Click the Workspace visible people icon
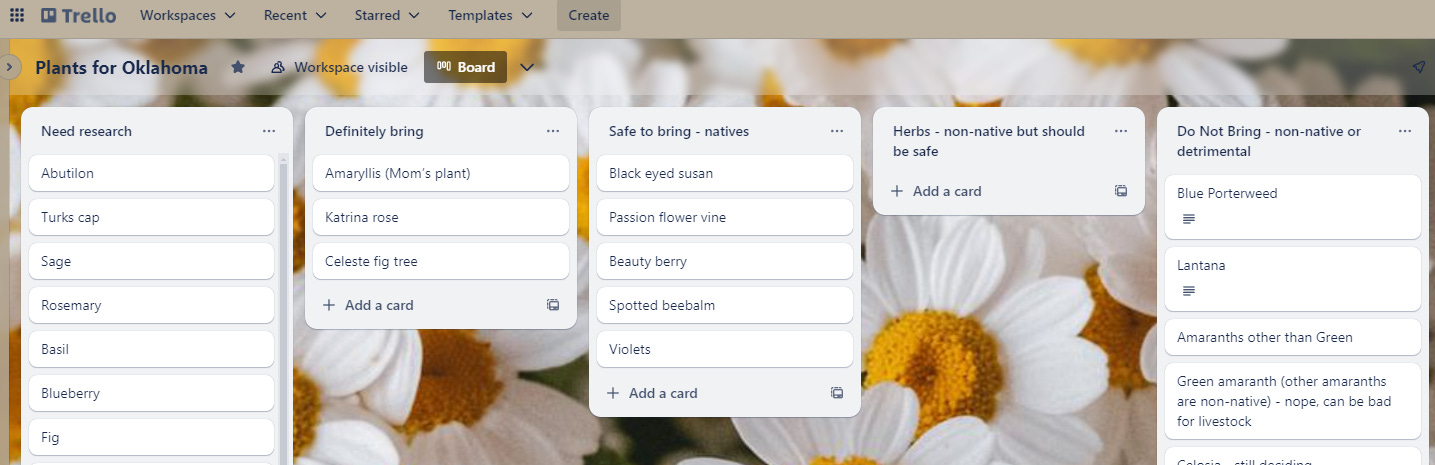 click(278, 67)
